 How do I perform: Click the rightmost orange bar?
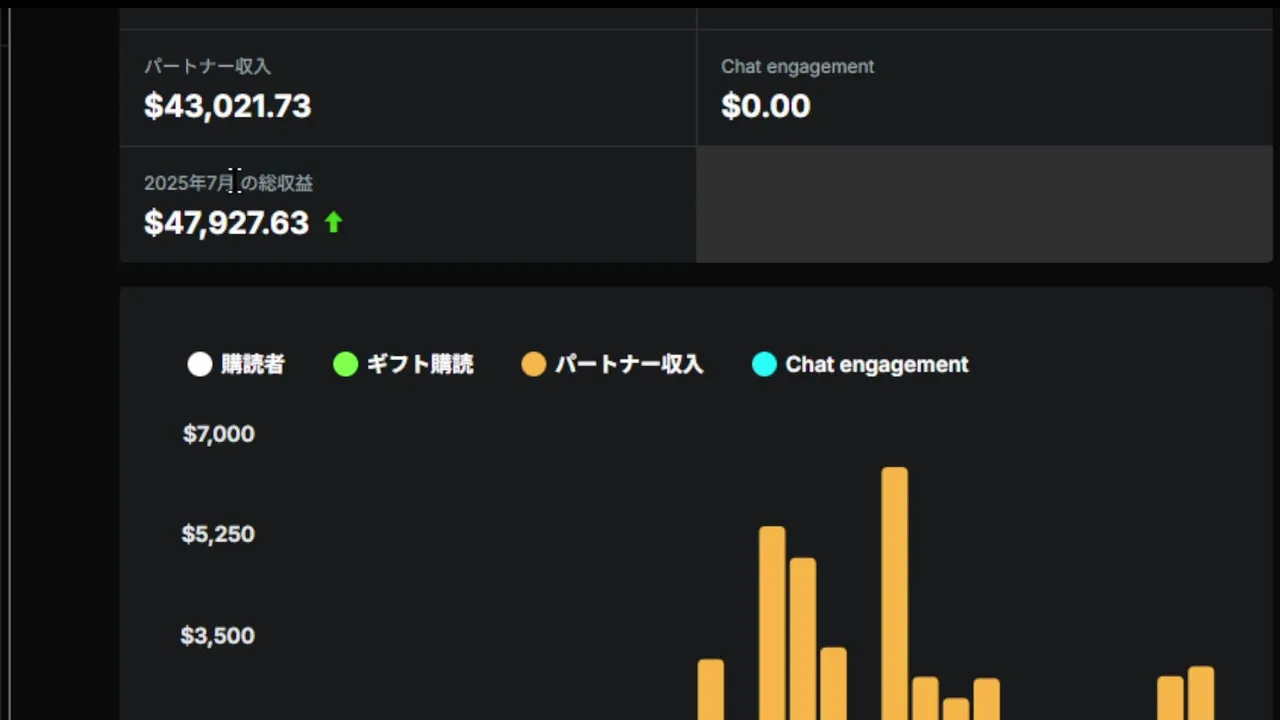(1201, 692)
